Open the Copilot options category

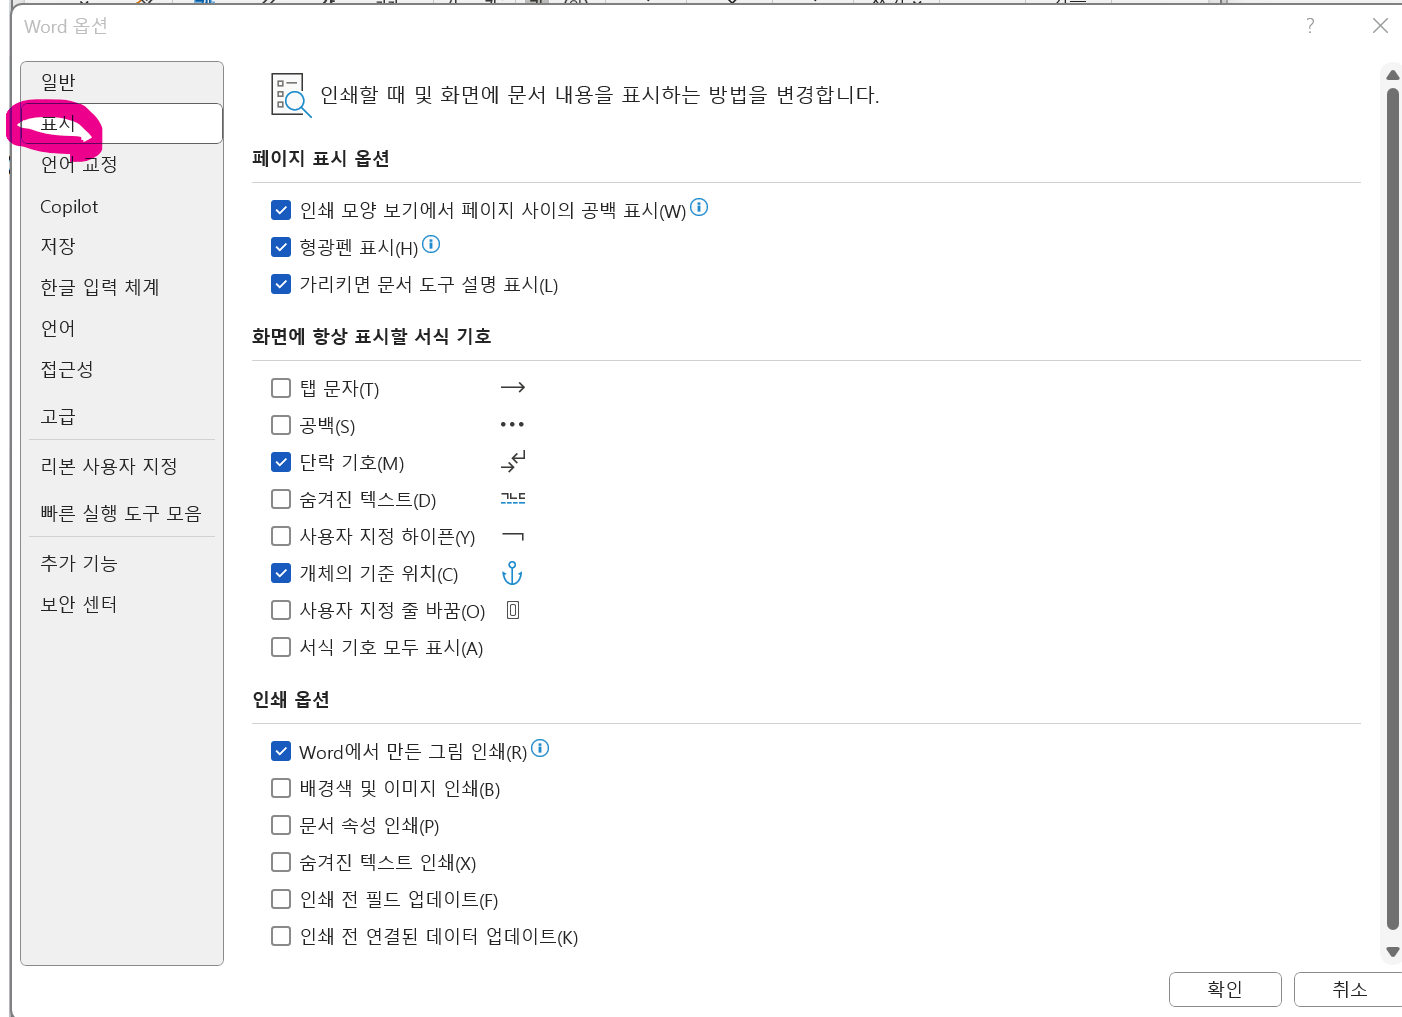tap(121, 206)
